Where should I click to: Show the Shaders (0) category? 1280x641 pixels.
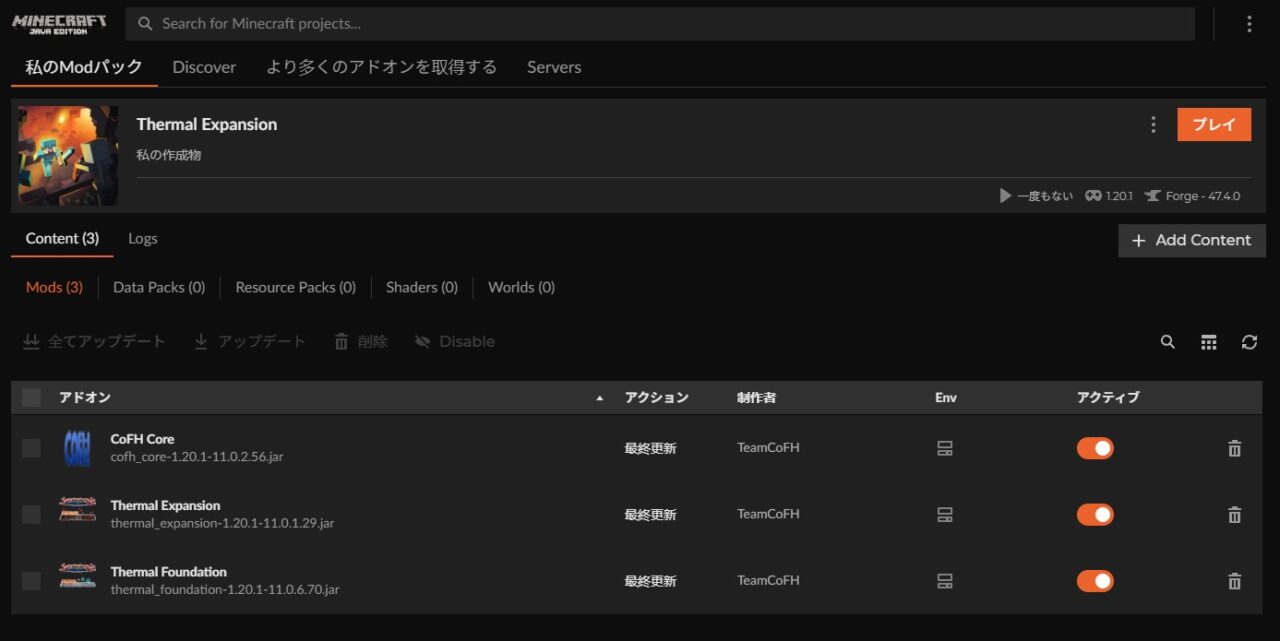[x=422, y=287]
